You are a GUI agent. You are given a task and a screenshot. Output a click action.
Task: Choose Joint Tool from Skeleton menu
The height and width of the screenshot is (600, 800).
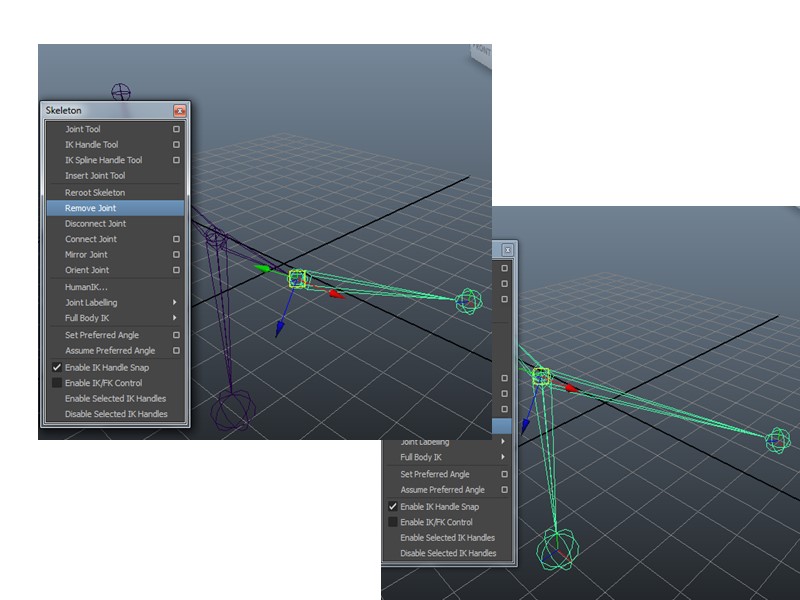point(83,129)
